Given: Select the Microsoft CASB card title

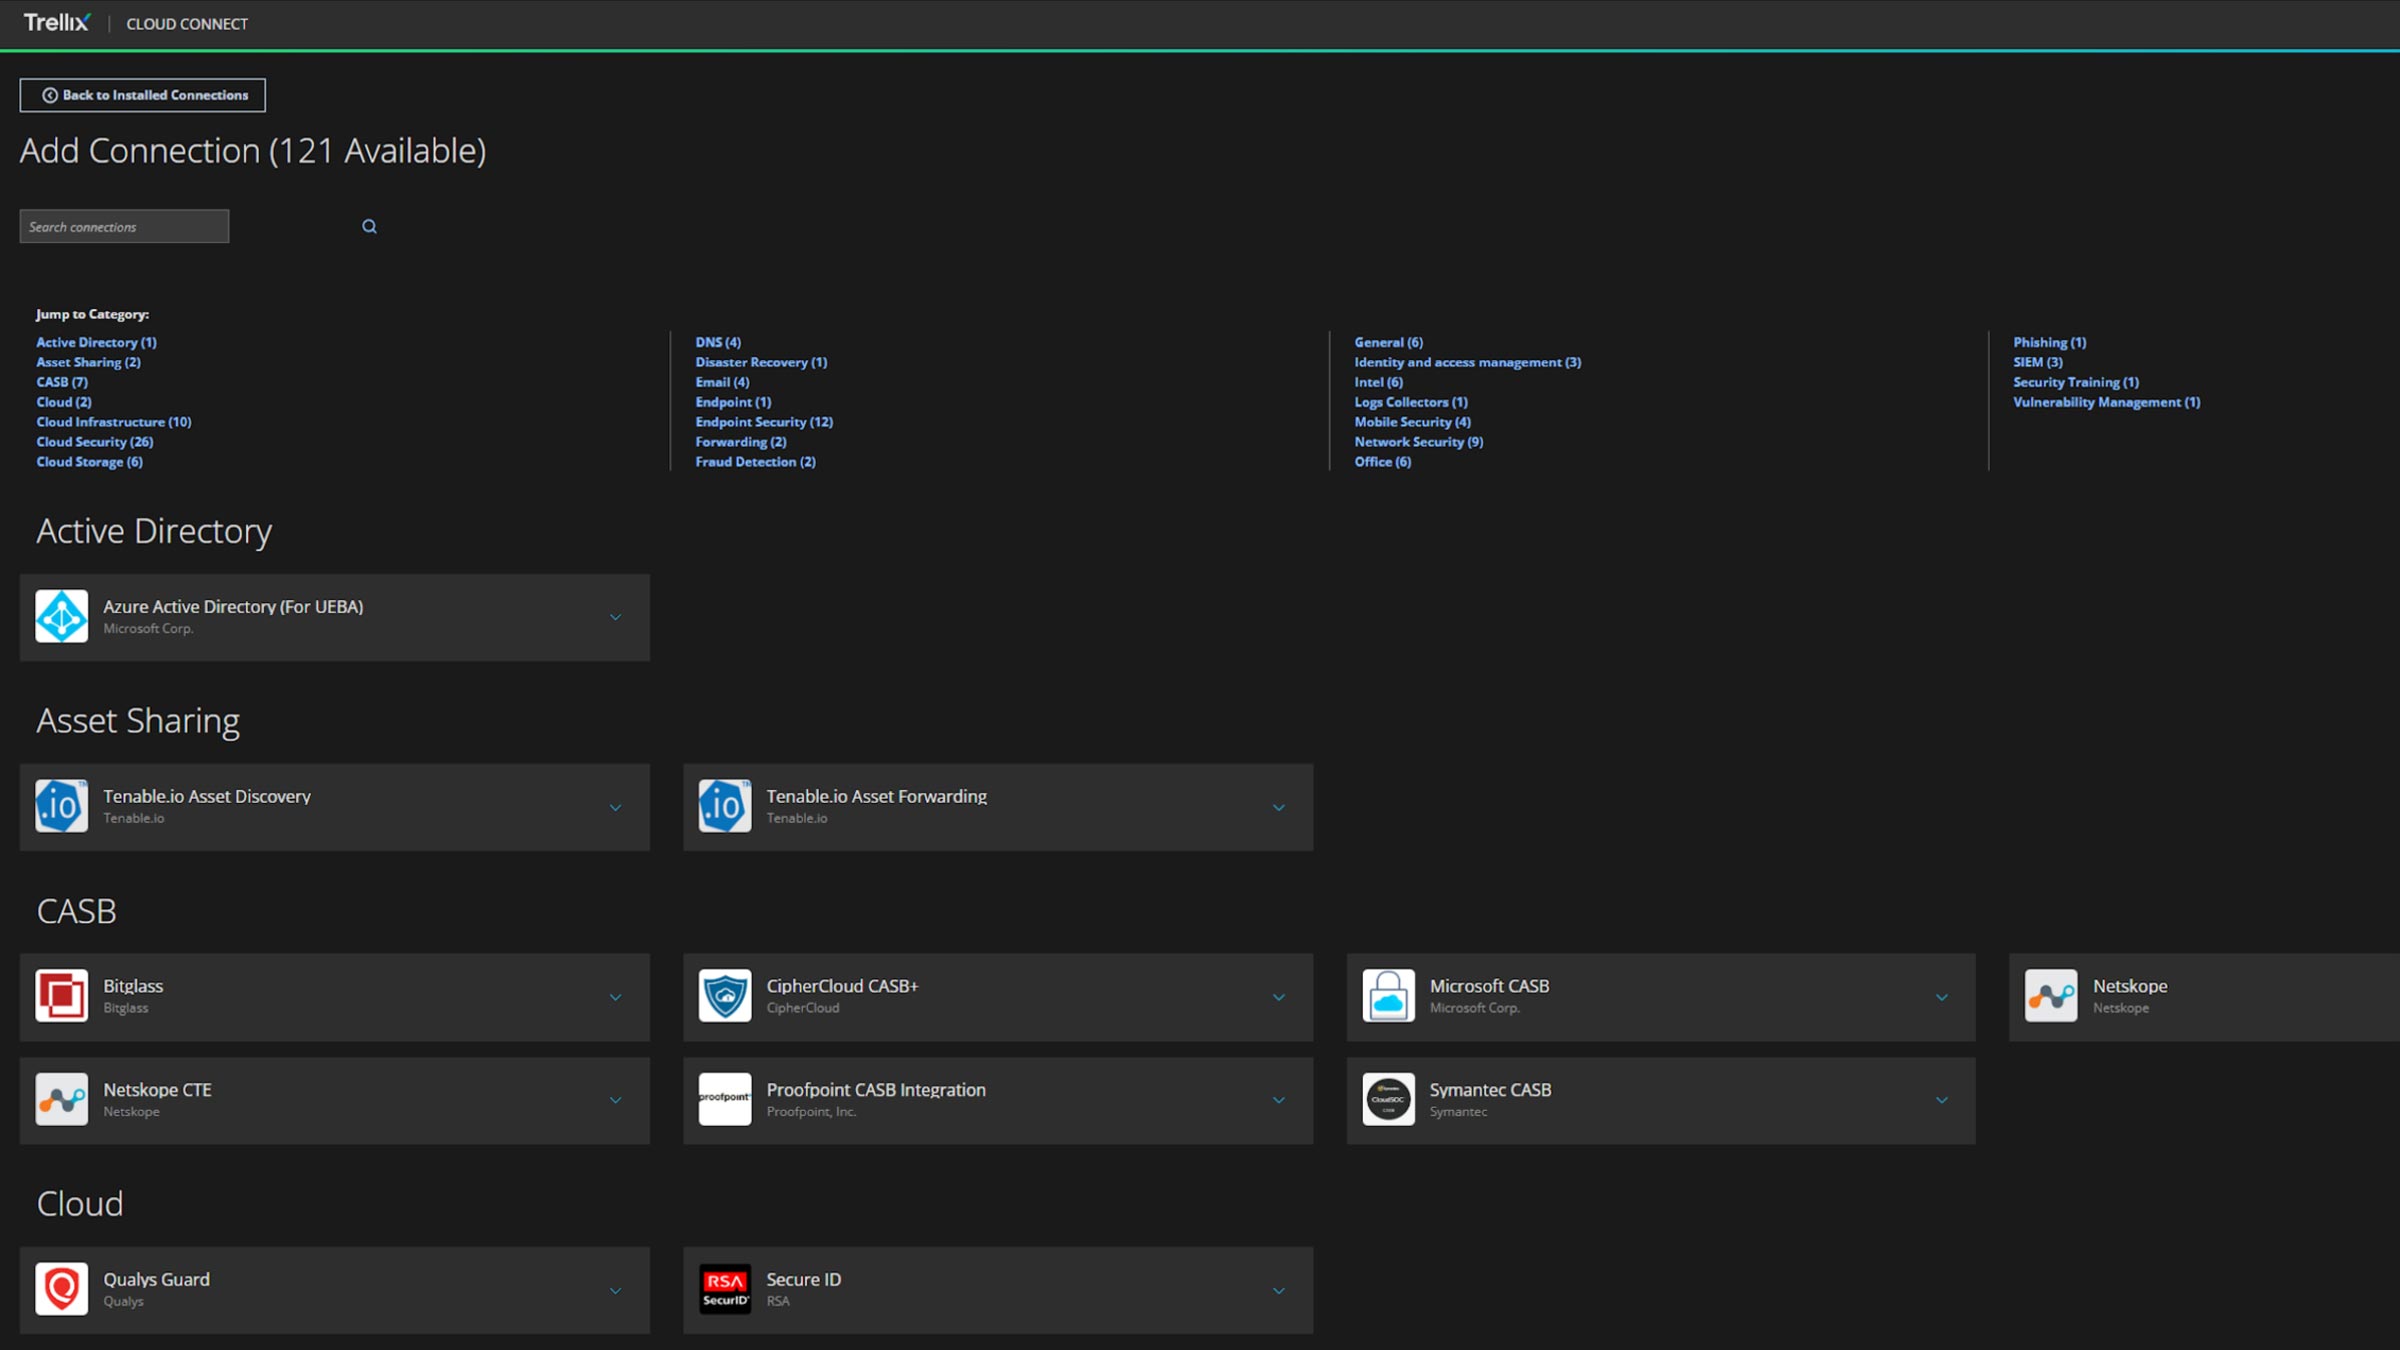Looking at the screenshot, I should coord(1489,986).
